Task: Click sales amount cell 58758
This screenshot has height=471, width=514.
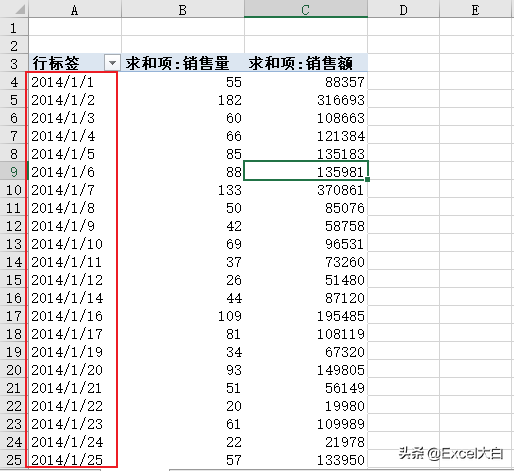Action: pyautogui.click(x=306, y=226)
